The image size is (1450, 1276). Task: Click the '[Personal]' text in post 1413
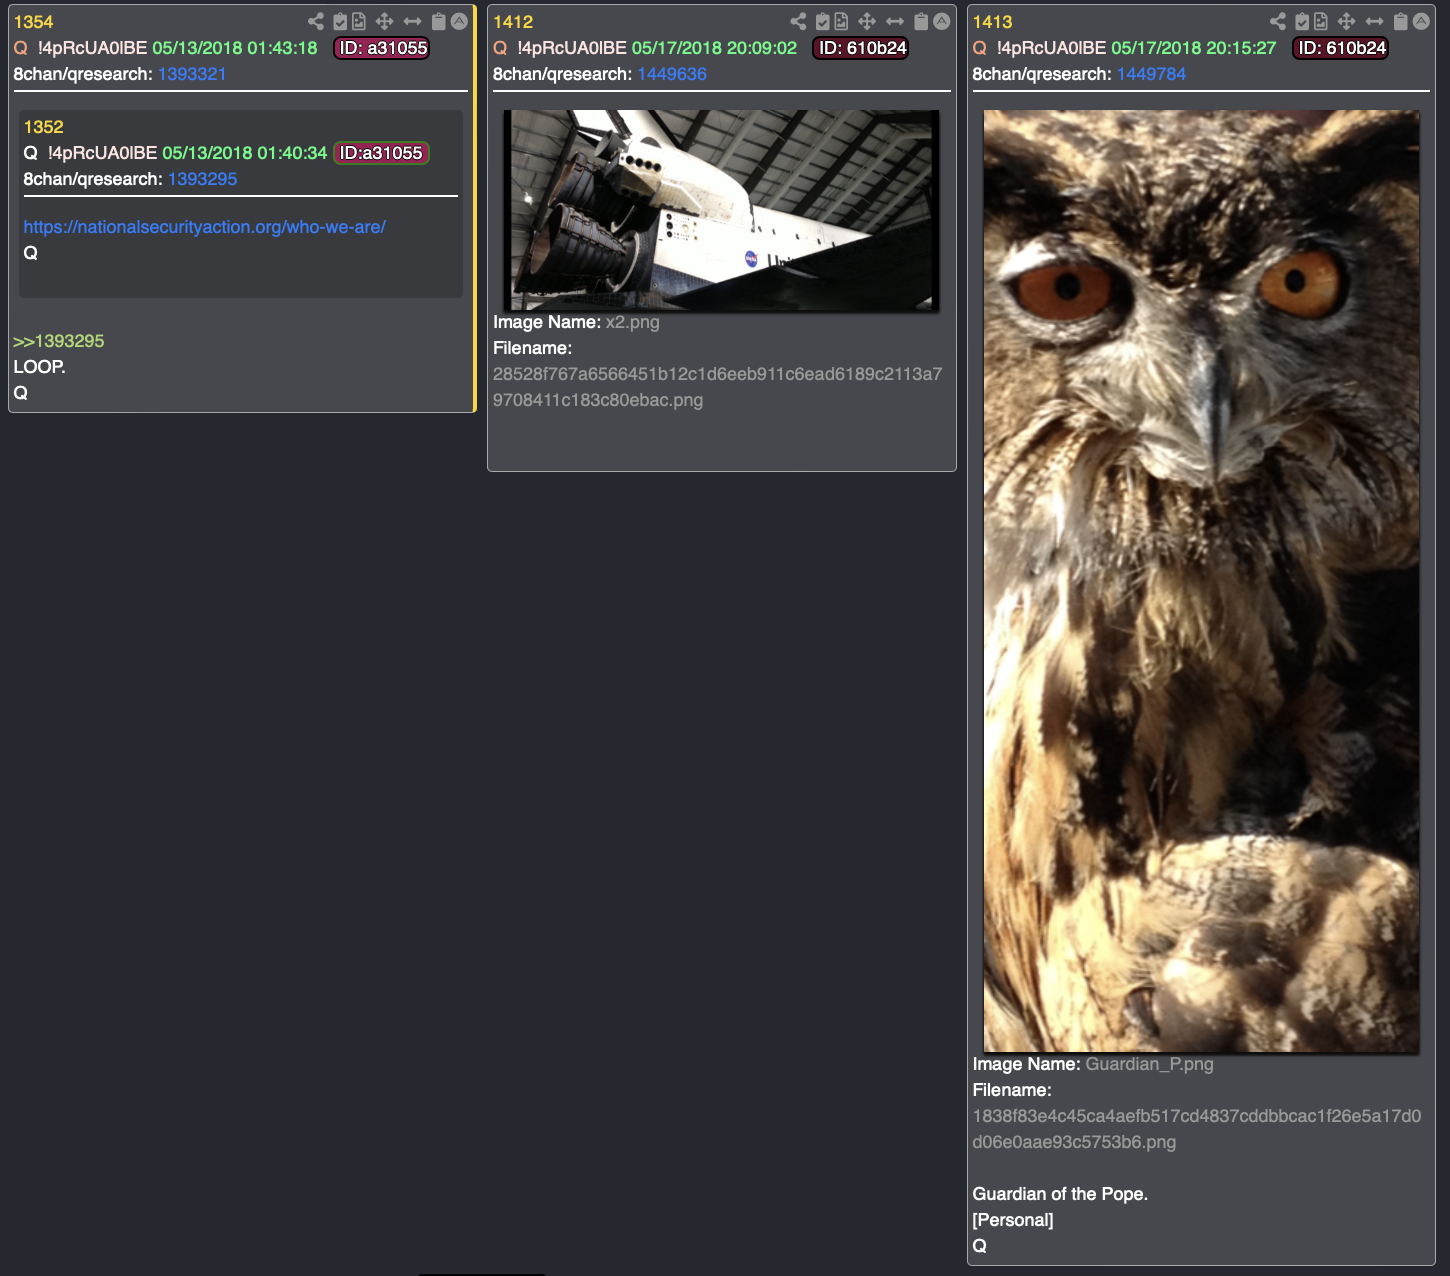coord(1013,1220)
